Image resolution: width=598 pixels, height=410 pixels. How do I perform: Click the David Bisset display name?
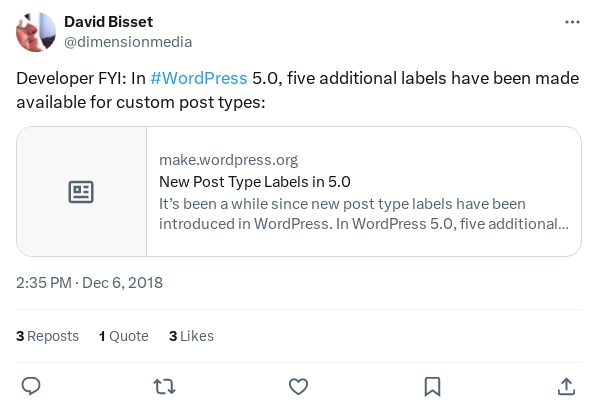108,22
